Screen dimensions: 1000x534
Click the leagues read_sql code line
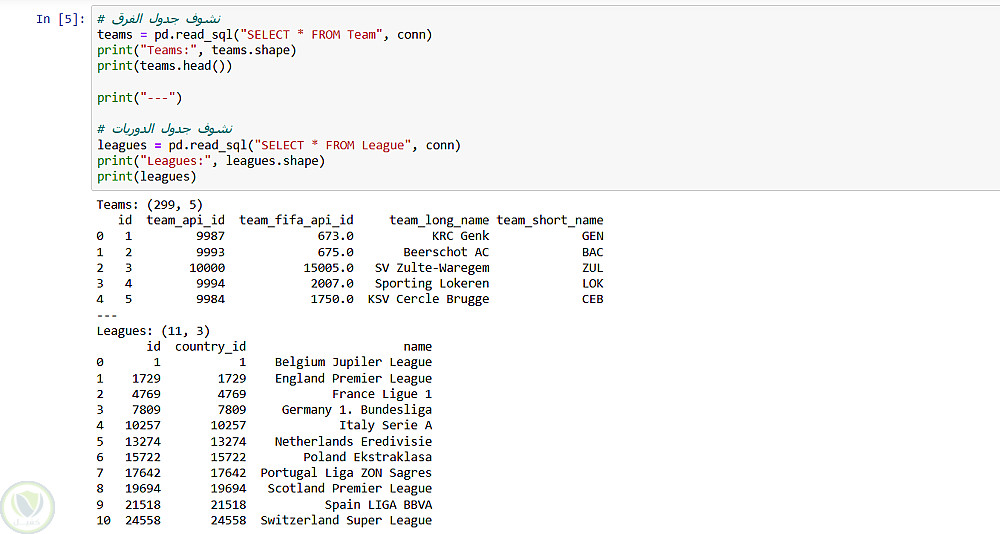click(278, 145)
